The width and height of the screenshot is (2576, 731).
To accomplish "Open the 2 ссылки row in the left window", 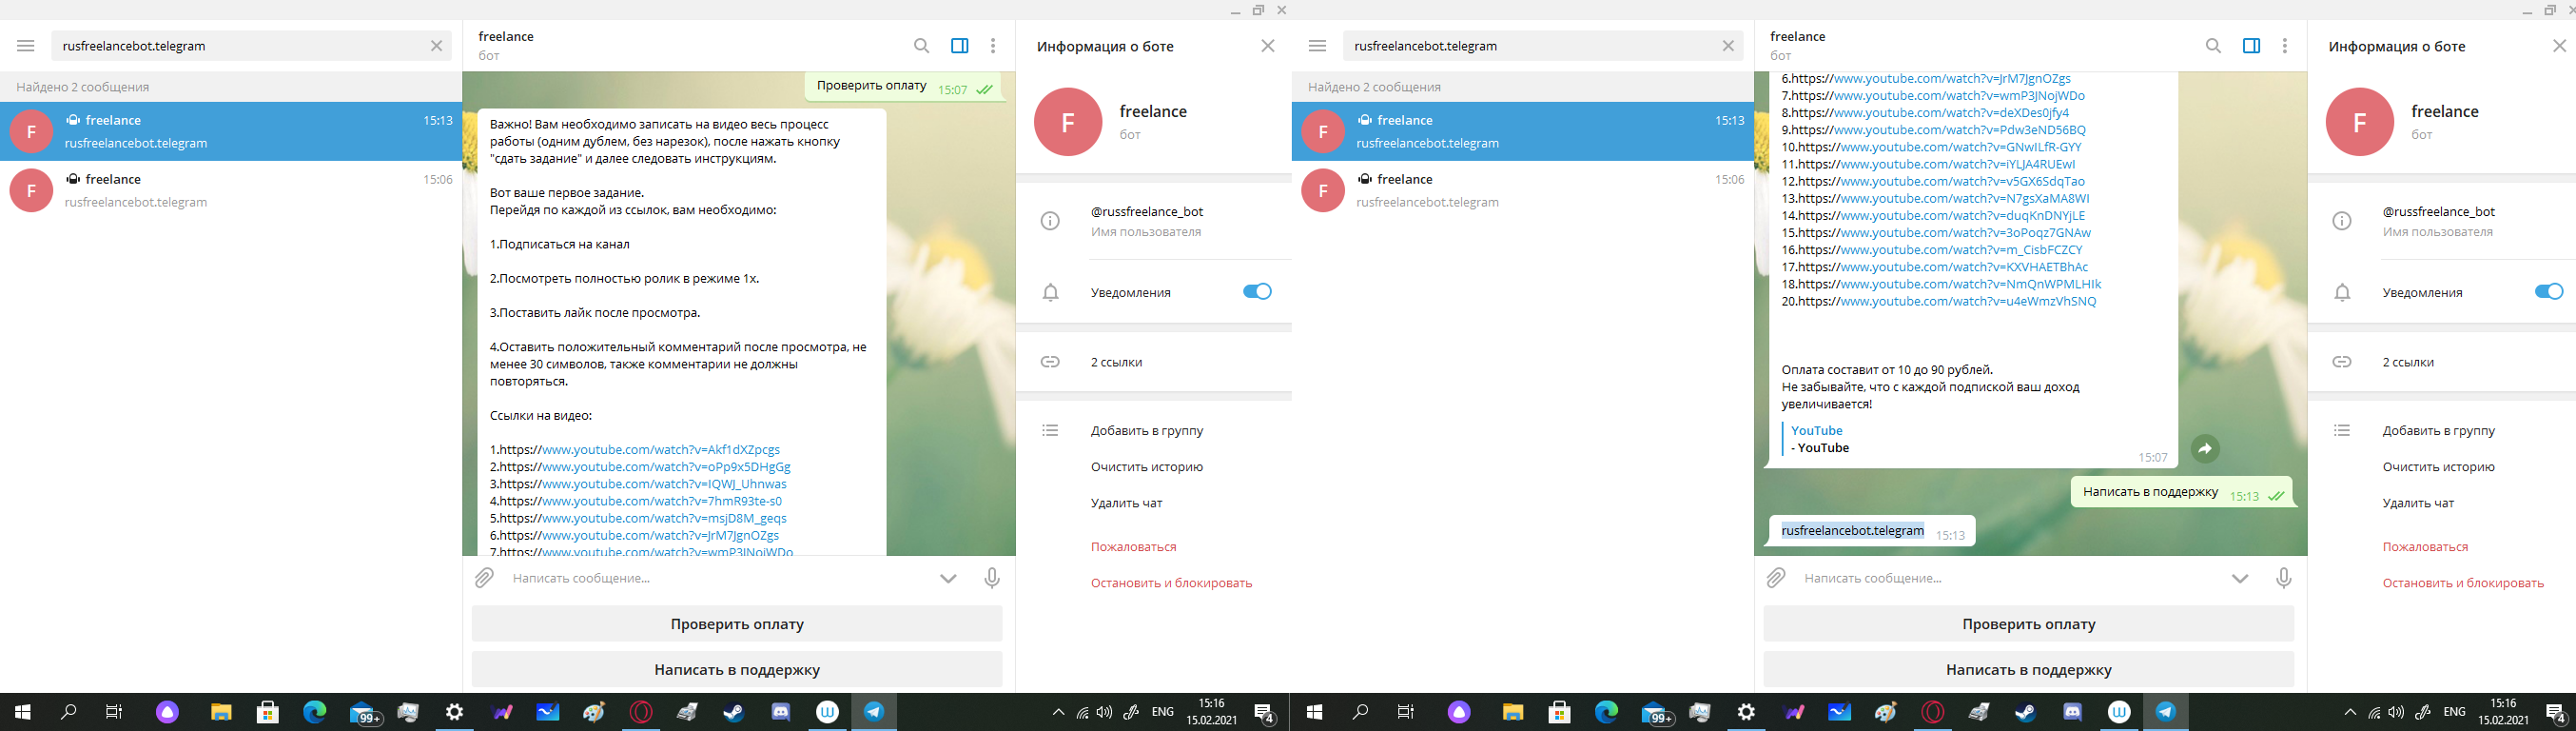I will tap(1154, 362).
